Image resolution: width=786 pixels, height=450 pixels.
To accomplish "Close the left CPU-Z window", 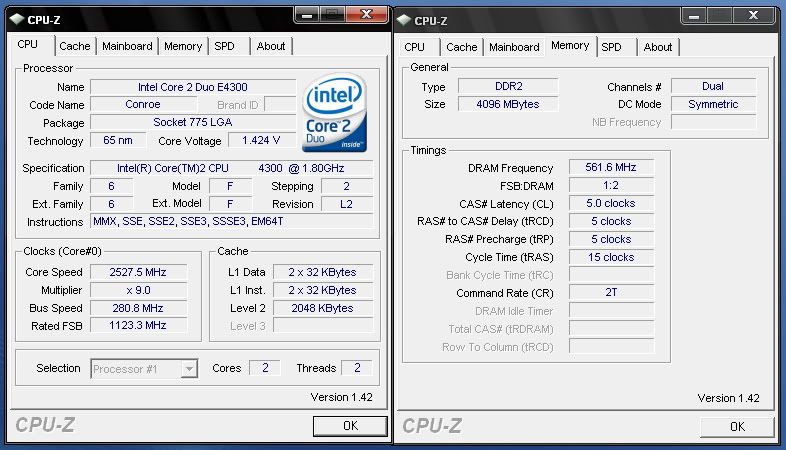I will (x=367, y=15).
